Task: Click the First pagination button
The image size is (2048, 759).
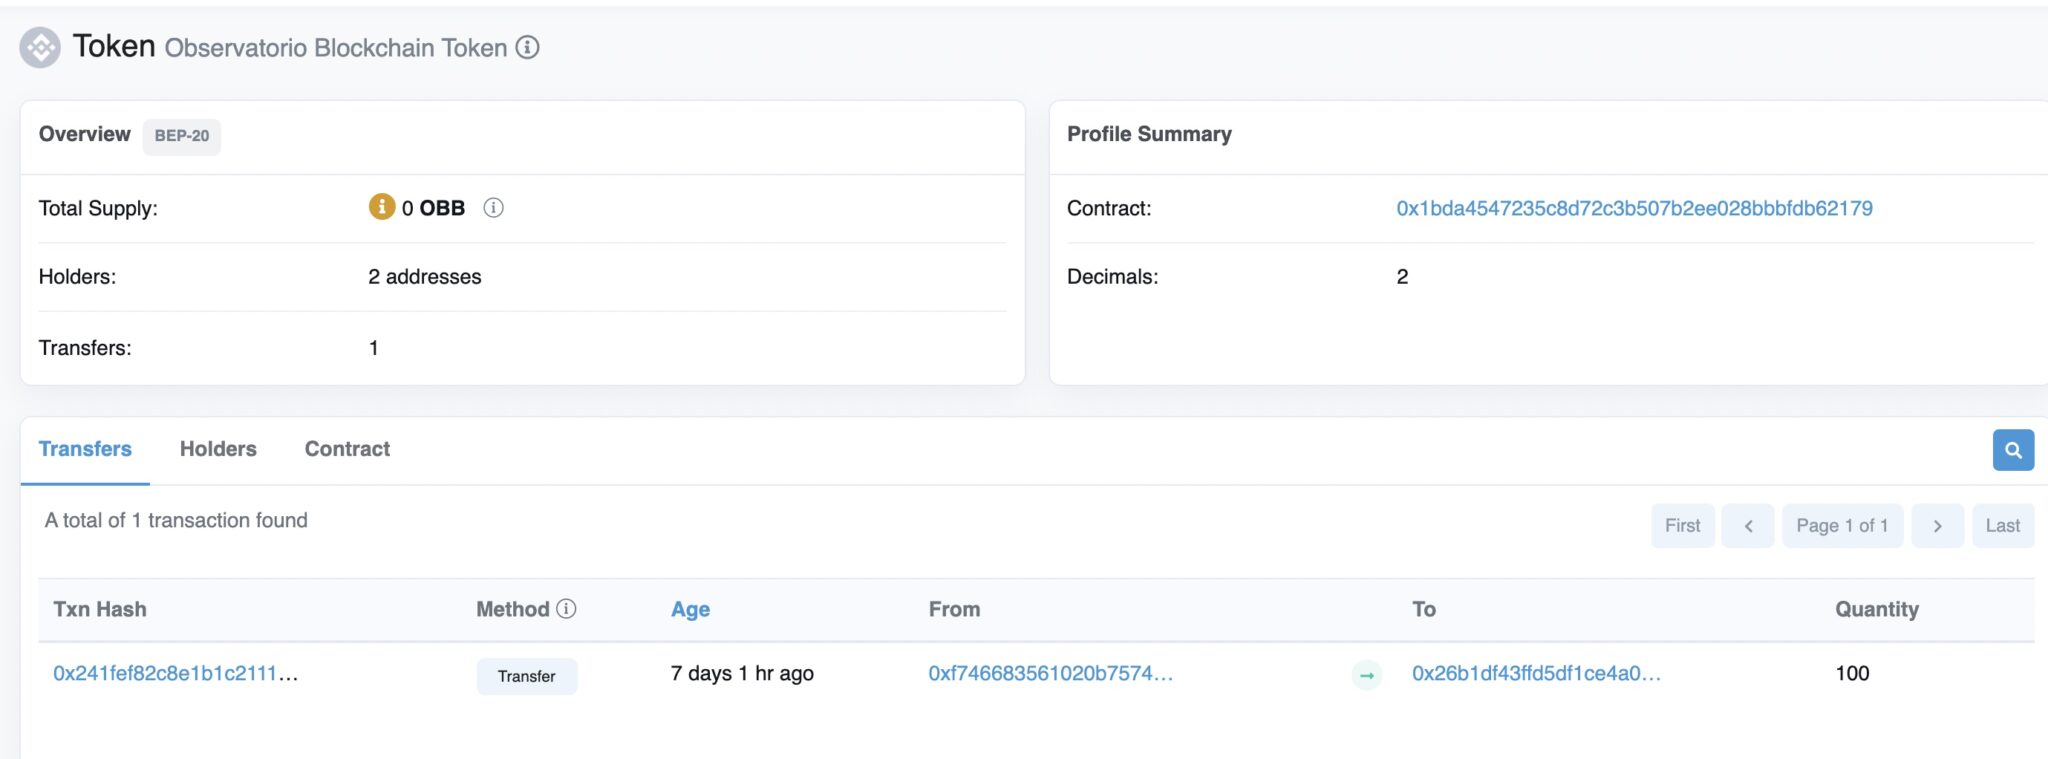Action: [1682, 526]
